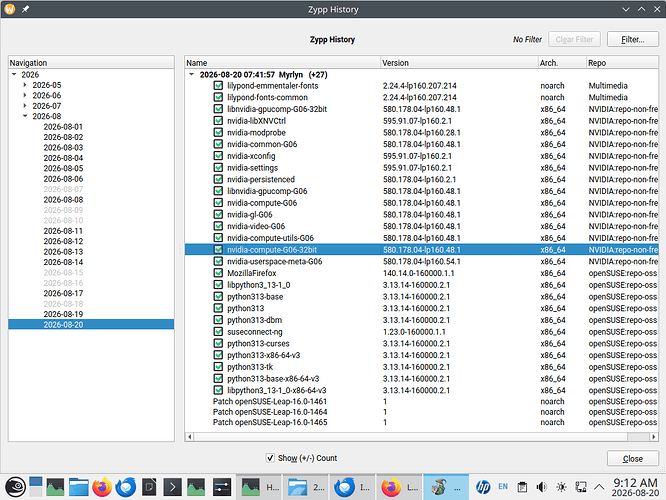Click status checkmark for python313-tk
The image size is (666, 500).
point(218,367)
